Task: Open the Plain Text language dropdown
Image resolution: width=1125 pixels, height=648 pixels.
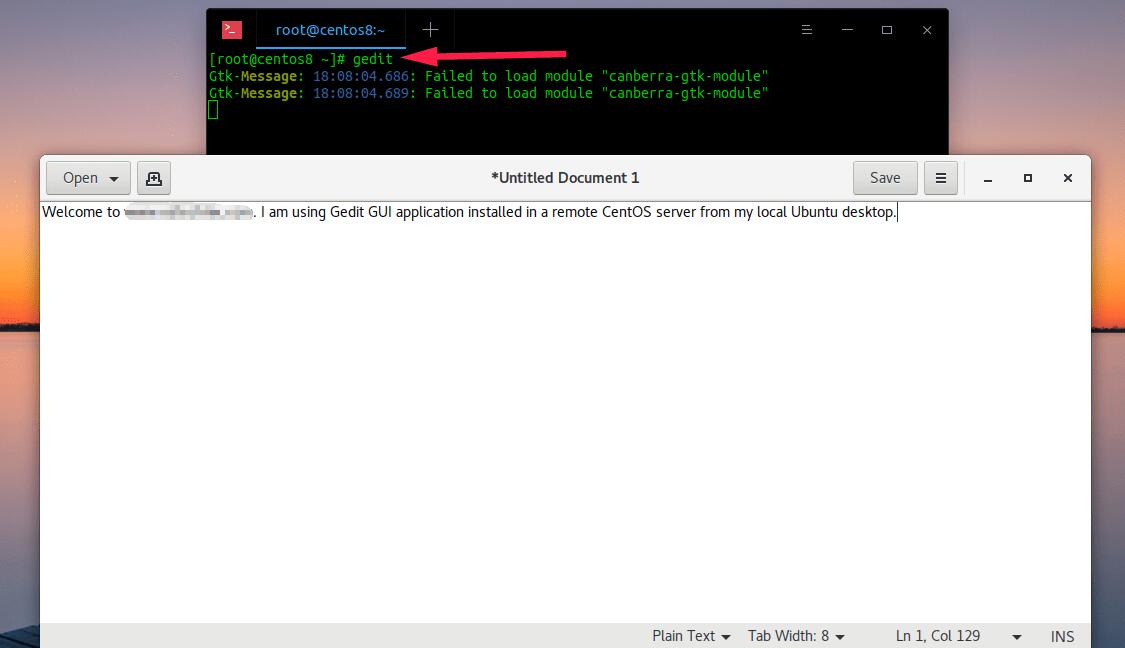Action: click(691, 636)
